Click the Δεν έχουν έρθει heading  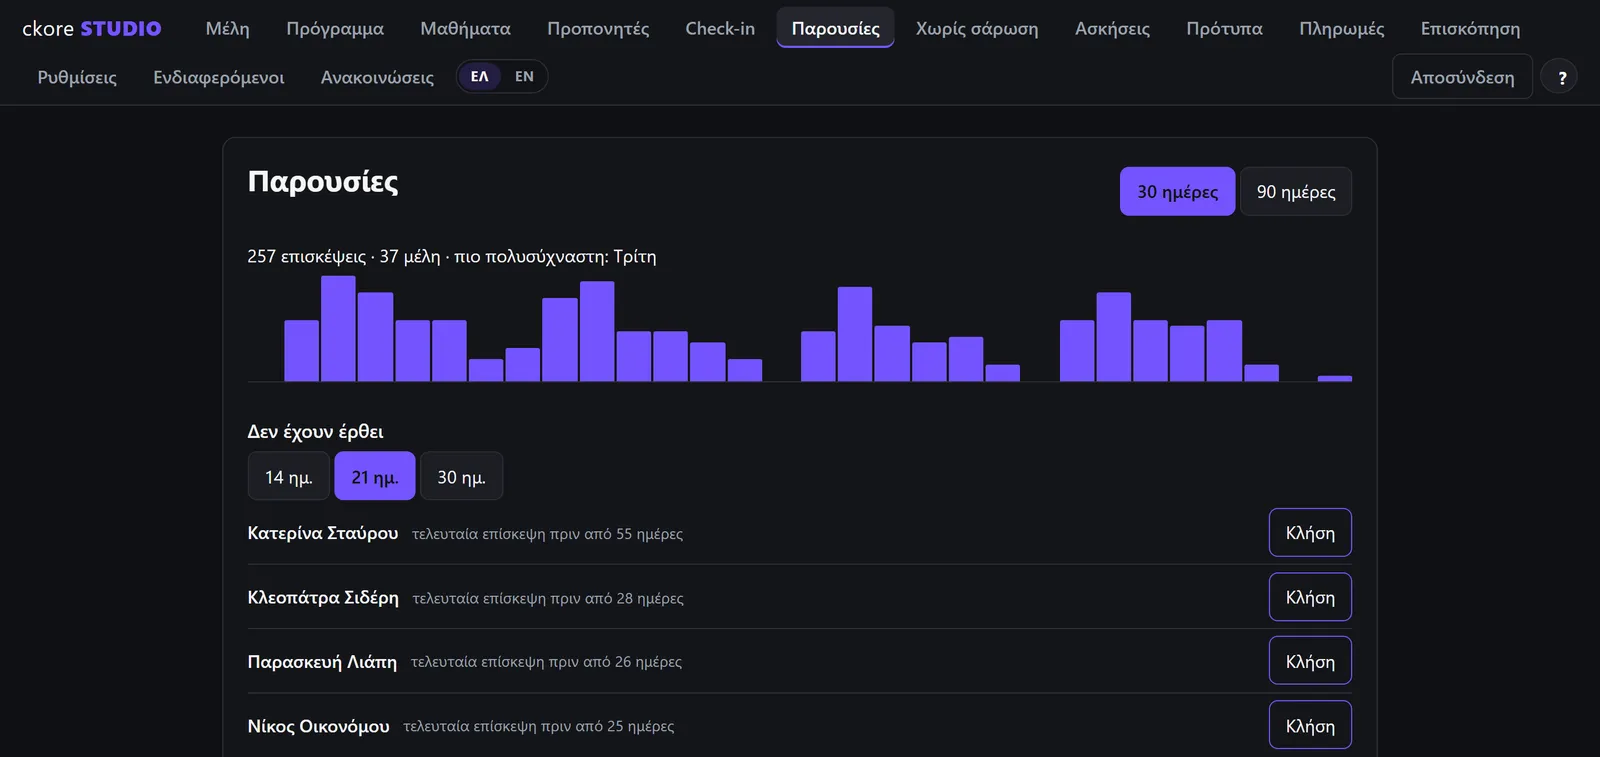pos(316,431)
